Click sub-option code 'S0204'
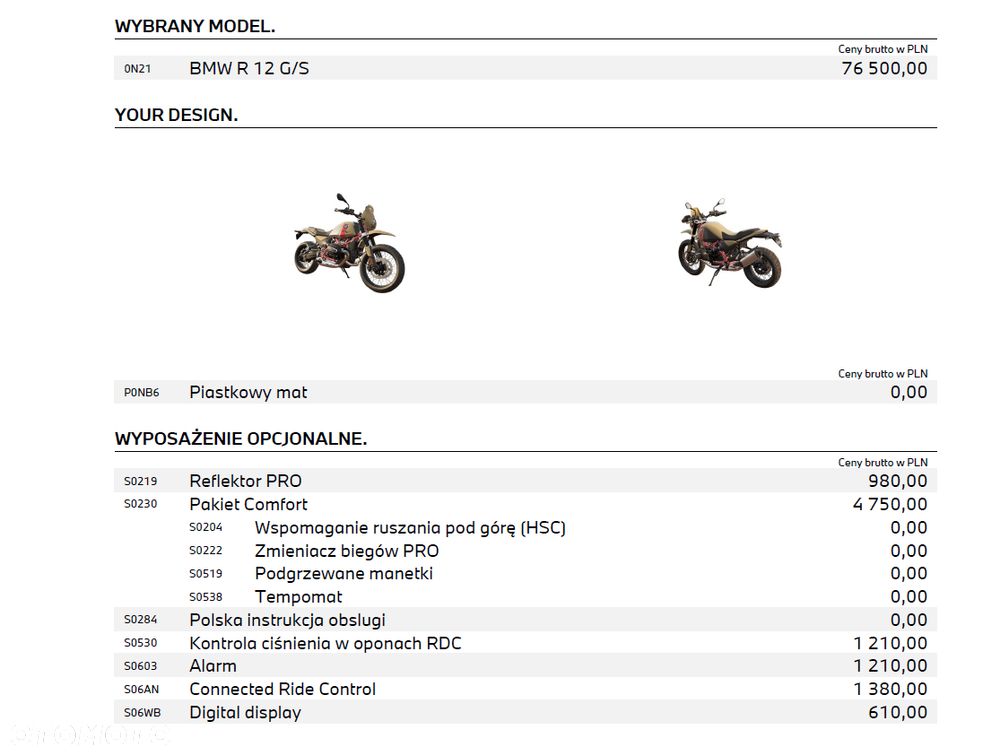This screenshot has height=755, width=1000. point(205,527)
